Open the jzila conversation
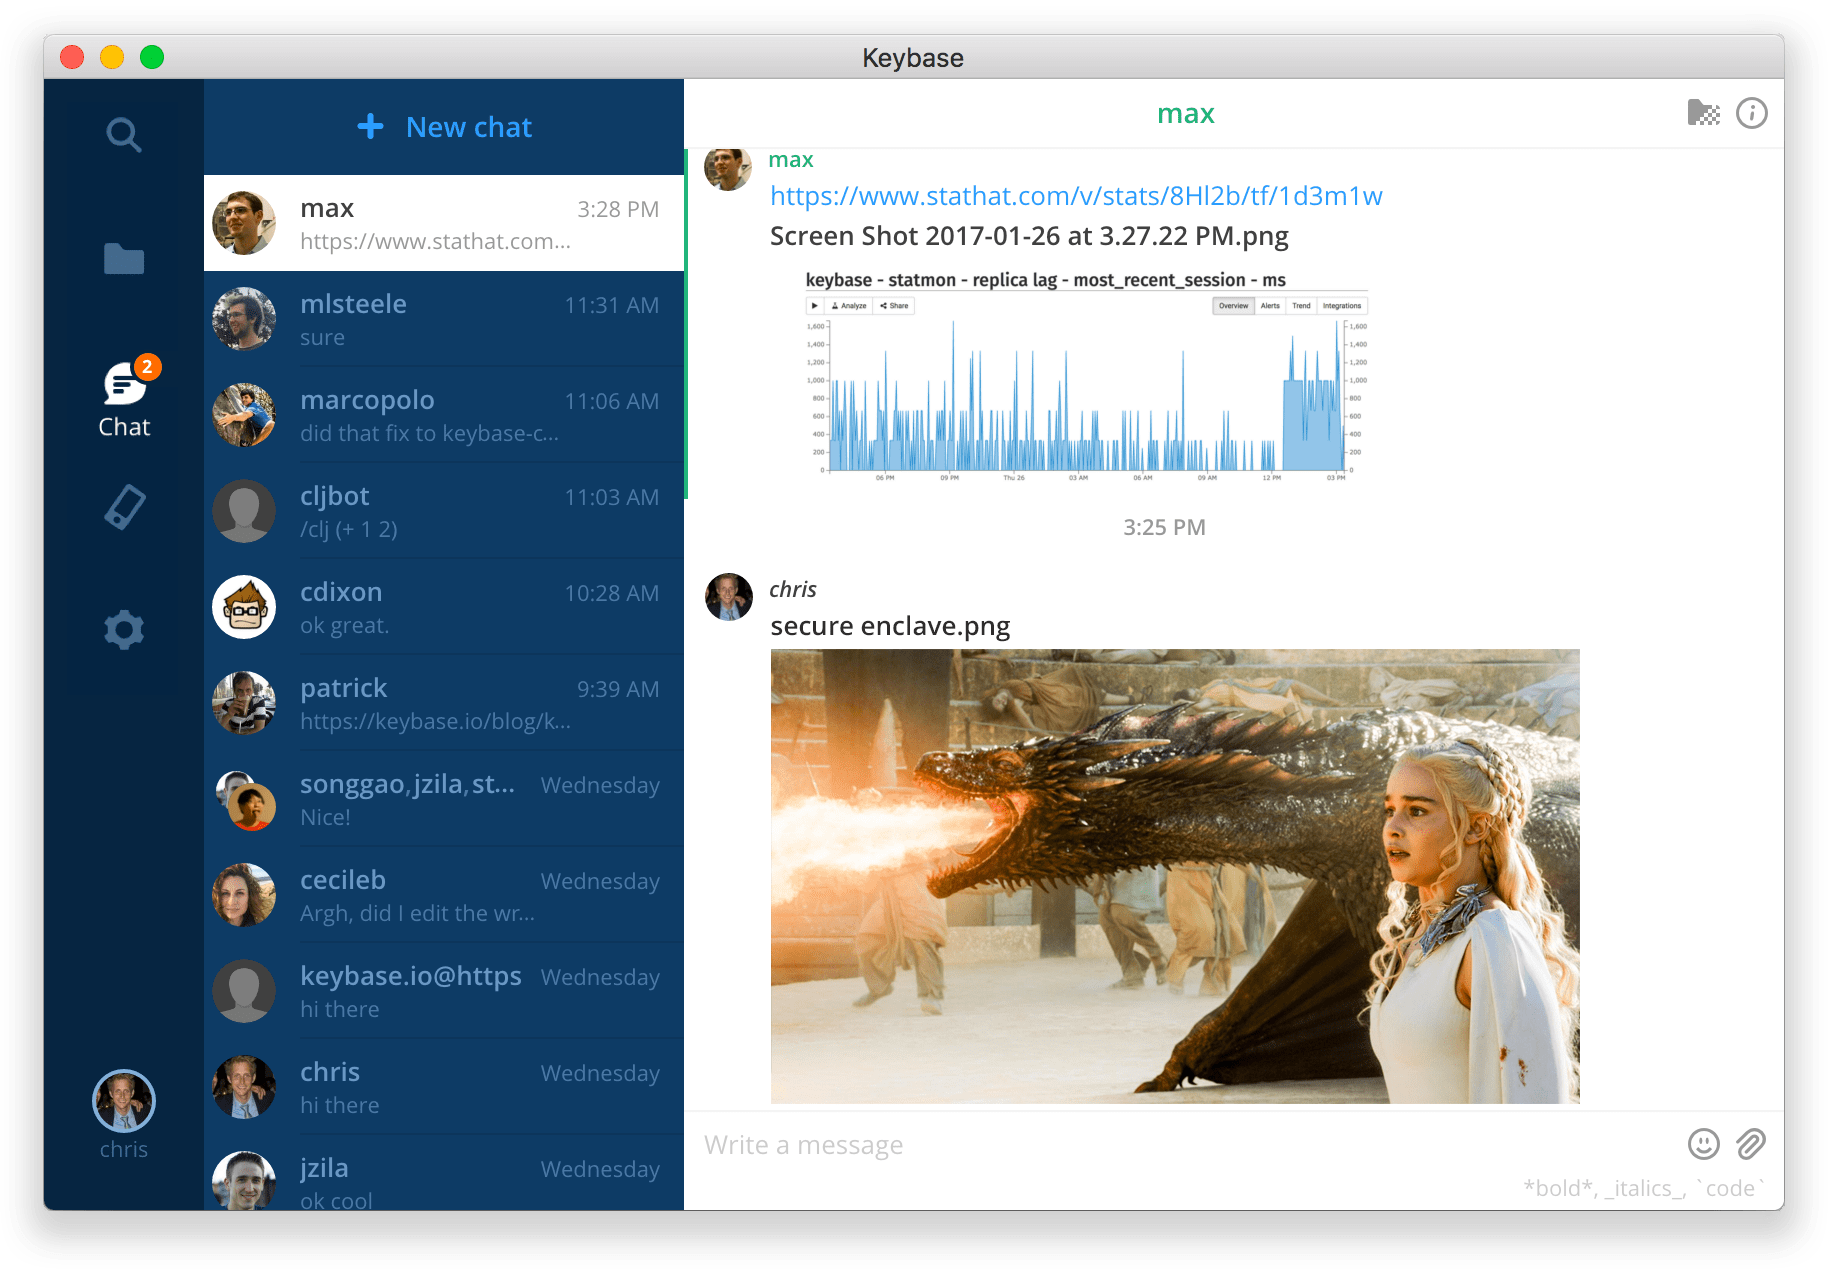The image size is (1835, 1274). (444, 1172)
